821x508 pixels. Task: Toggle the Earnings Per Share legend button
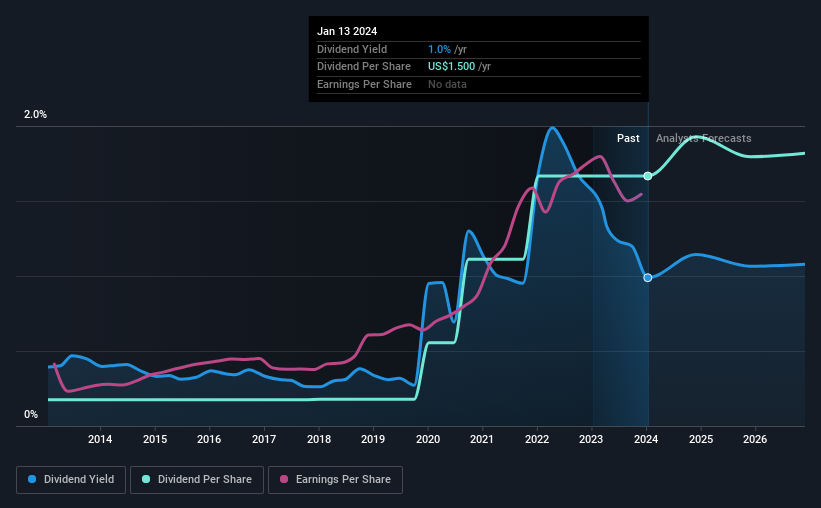point(335,480)
